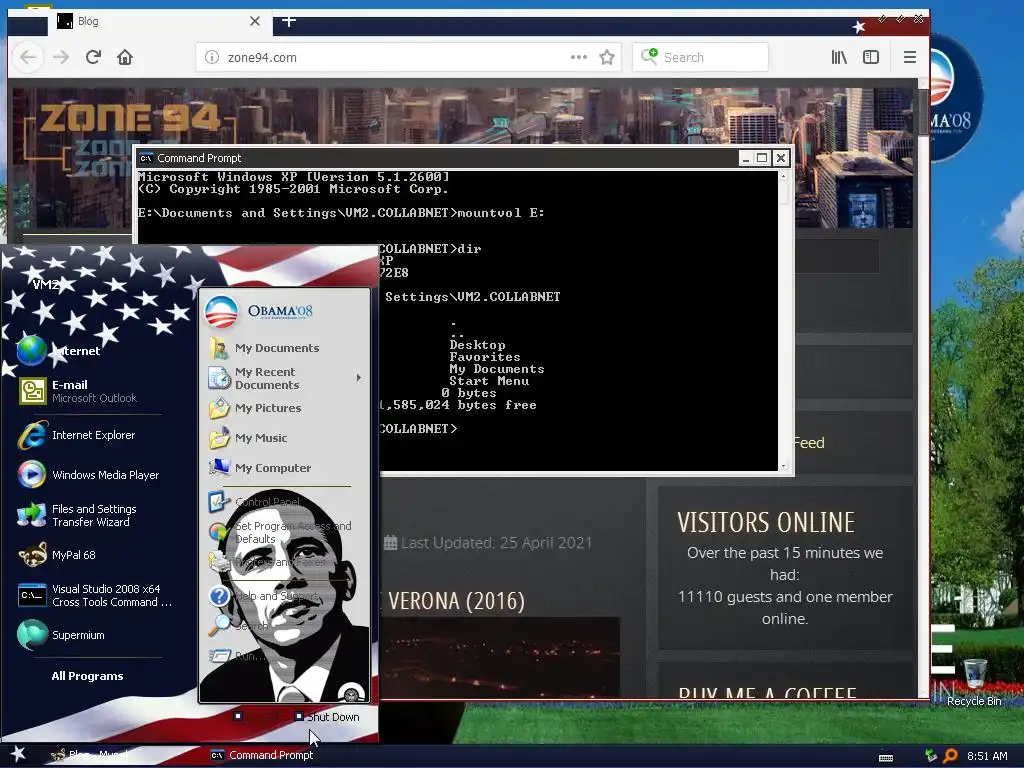
Task: Launch Supermium from Start menu
Action: pos(61,635)
